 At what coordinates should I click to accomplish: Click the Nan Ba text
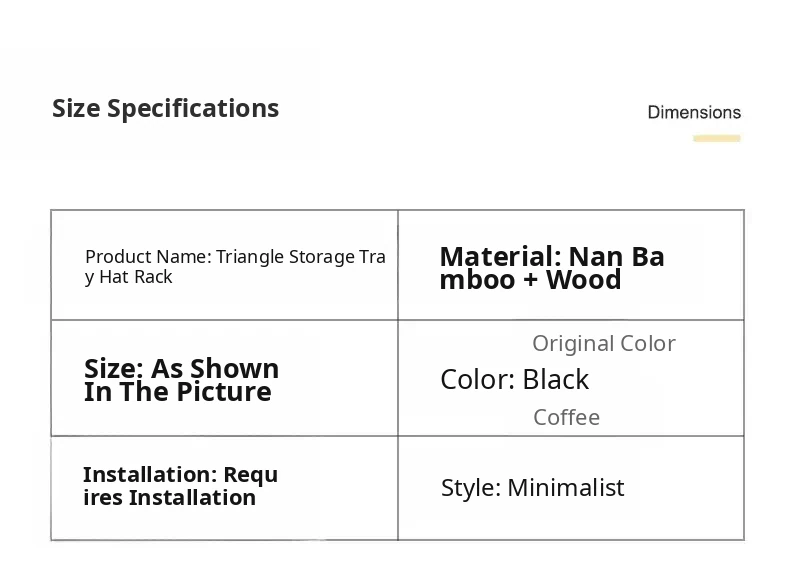616,257
